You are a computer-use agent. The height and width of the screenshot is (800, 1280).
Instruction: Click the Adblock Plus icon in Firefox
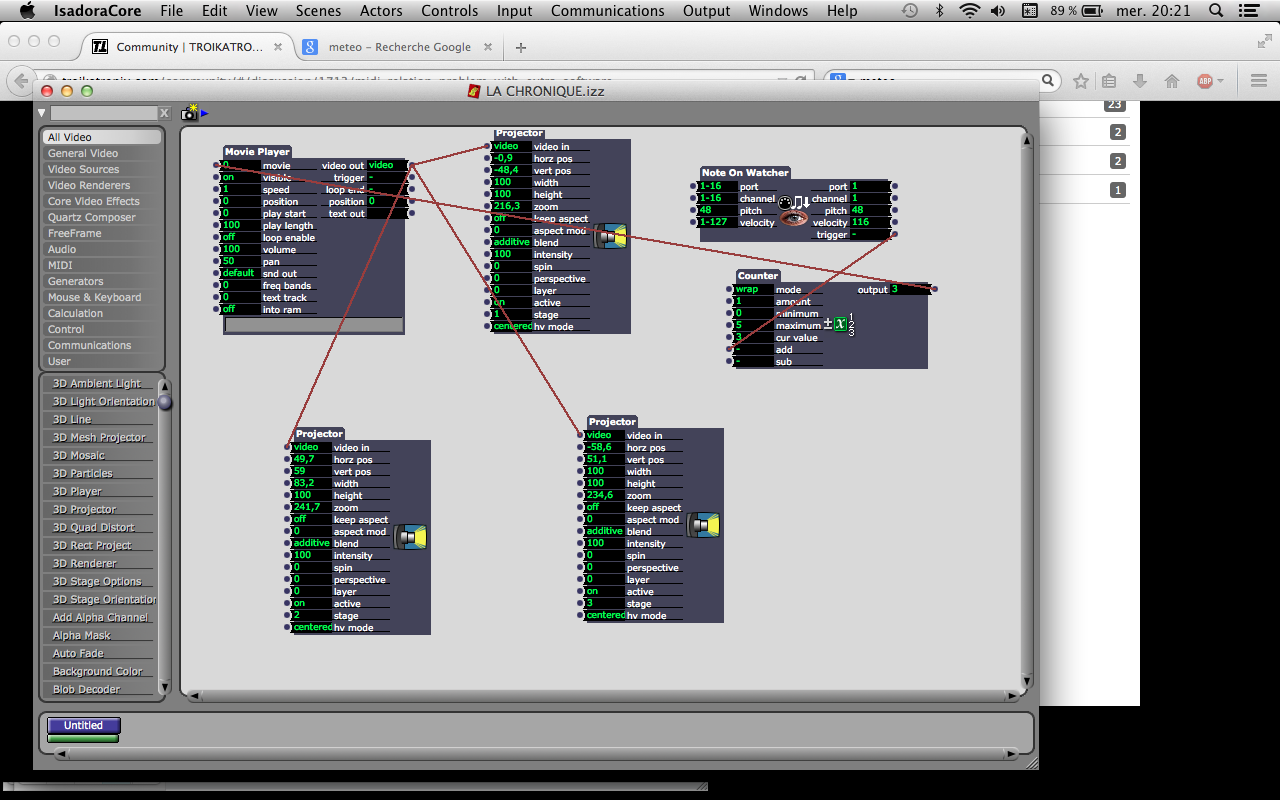pyautogui.click(x=1205, y=81)
